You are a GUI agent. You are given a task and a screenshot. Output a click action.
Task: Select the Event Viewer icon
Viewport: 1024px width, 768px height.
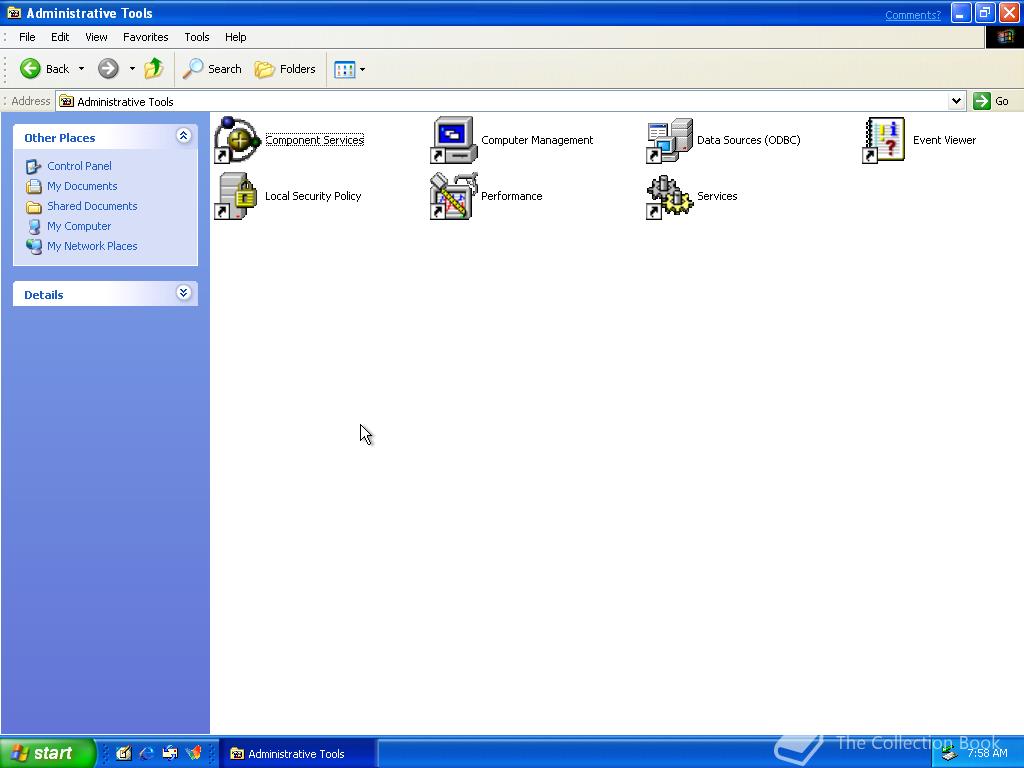coord(884,140)
